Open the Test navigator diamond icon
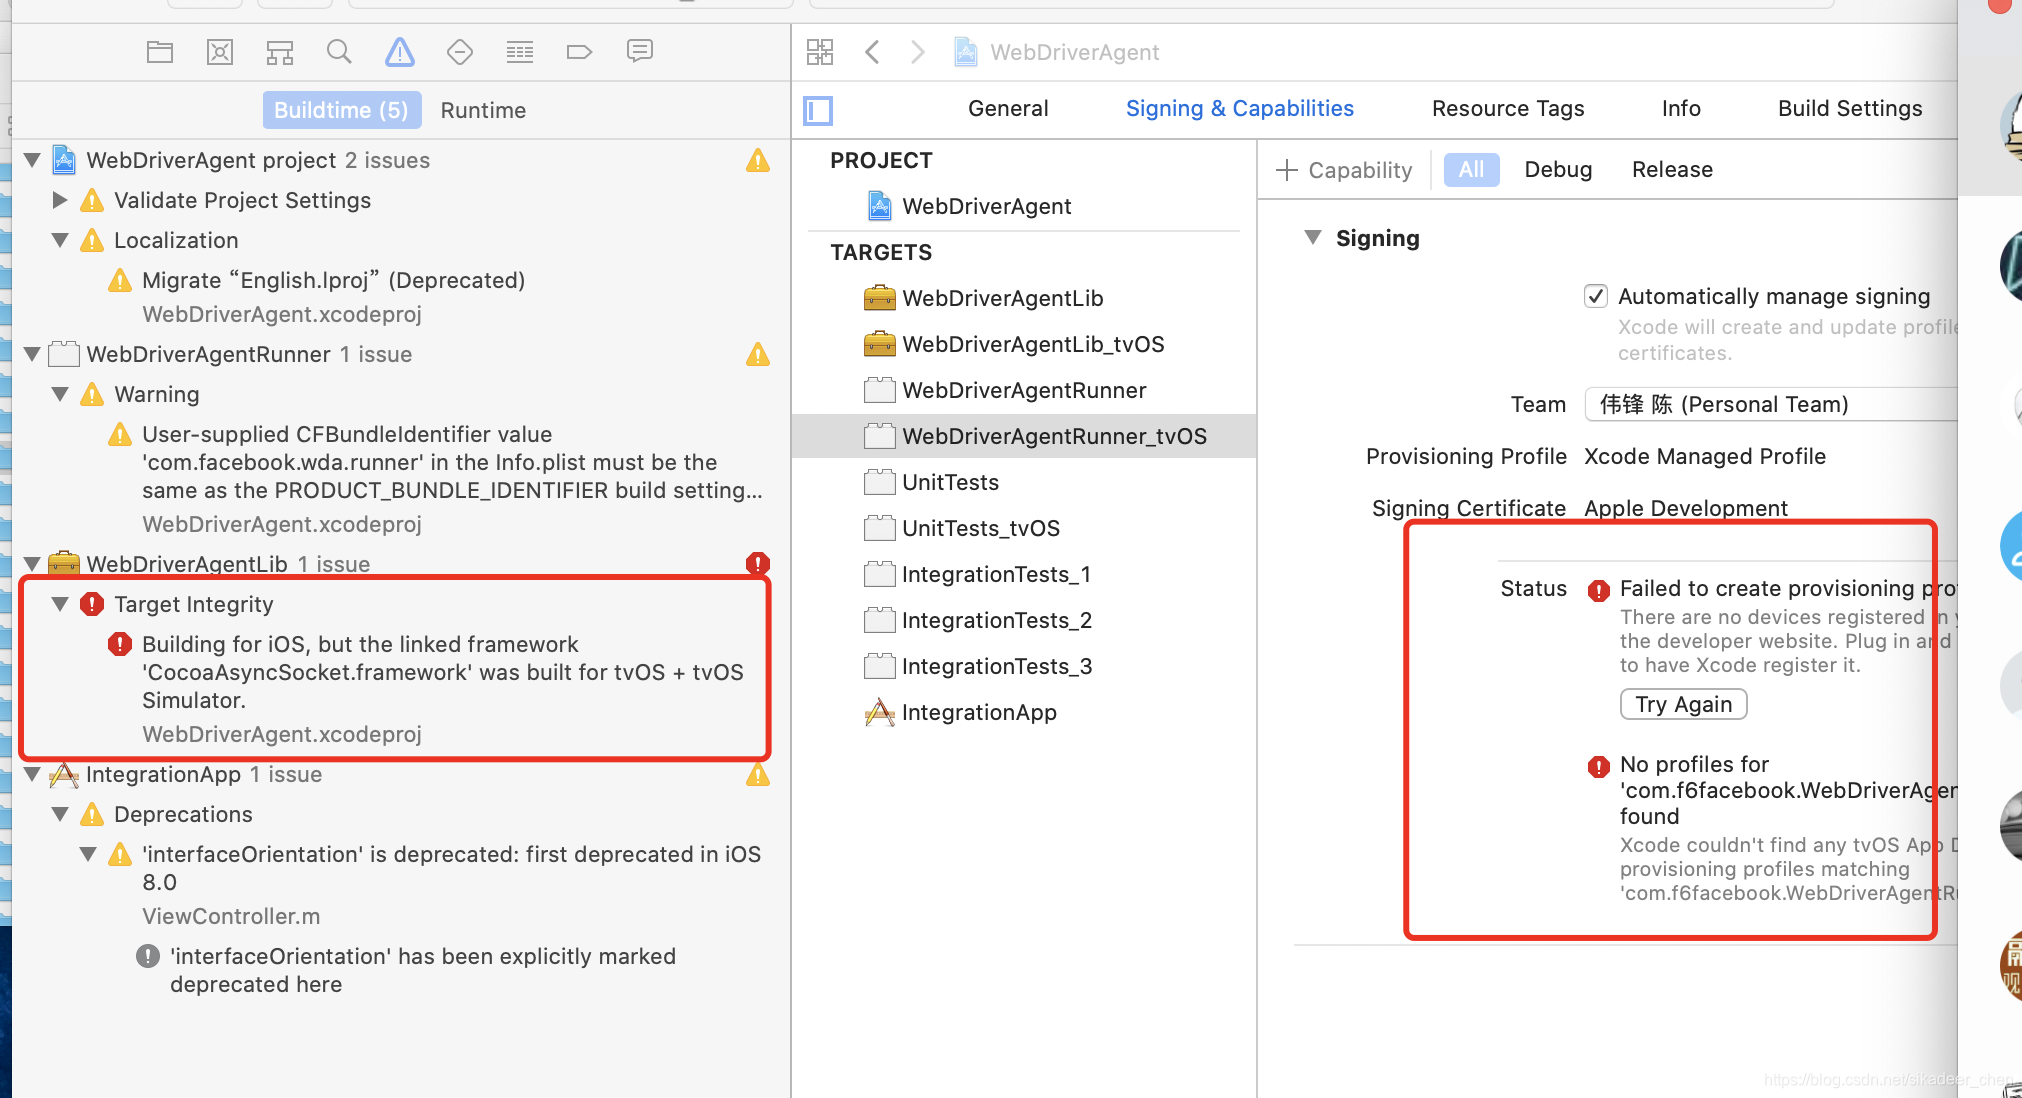 (x=460, y=52)
